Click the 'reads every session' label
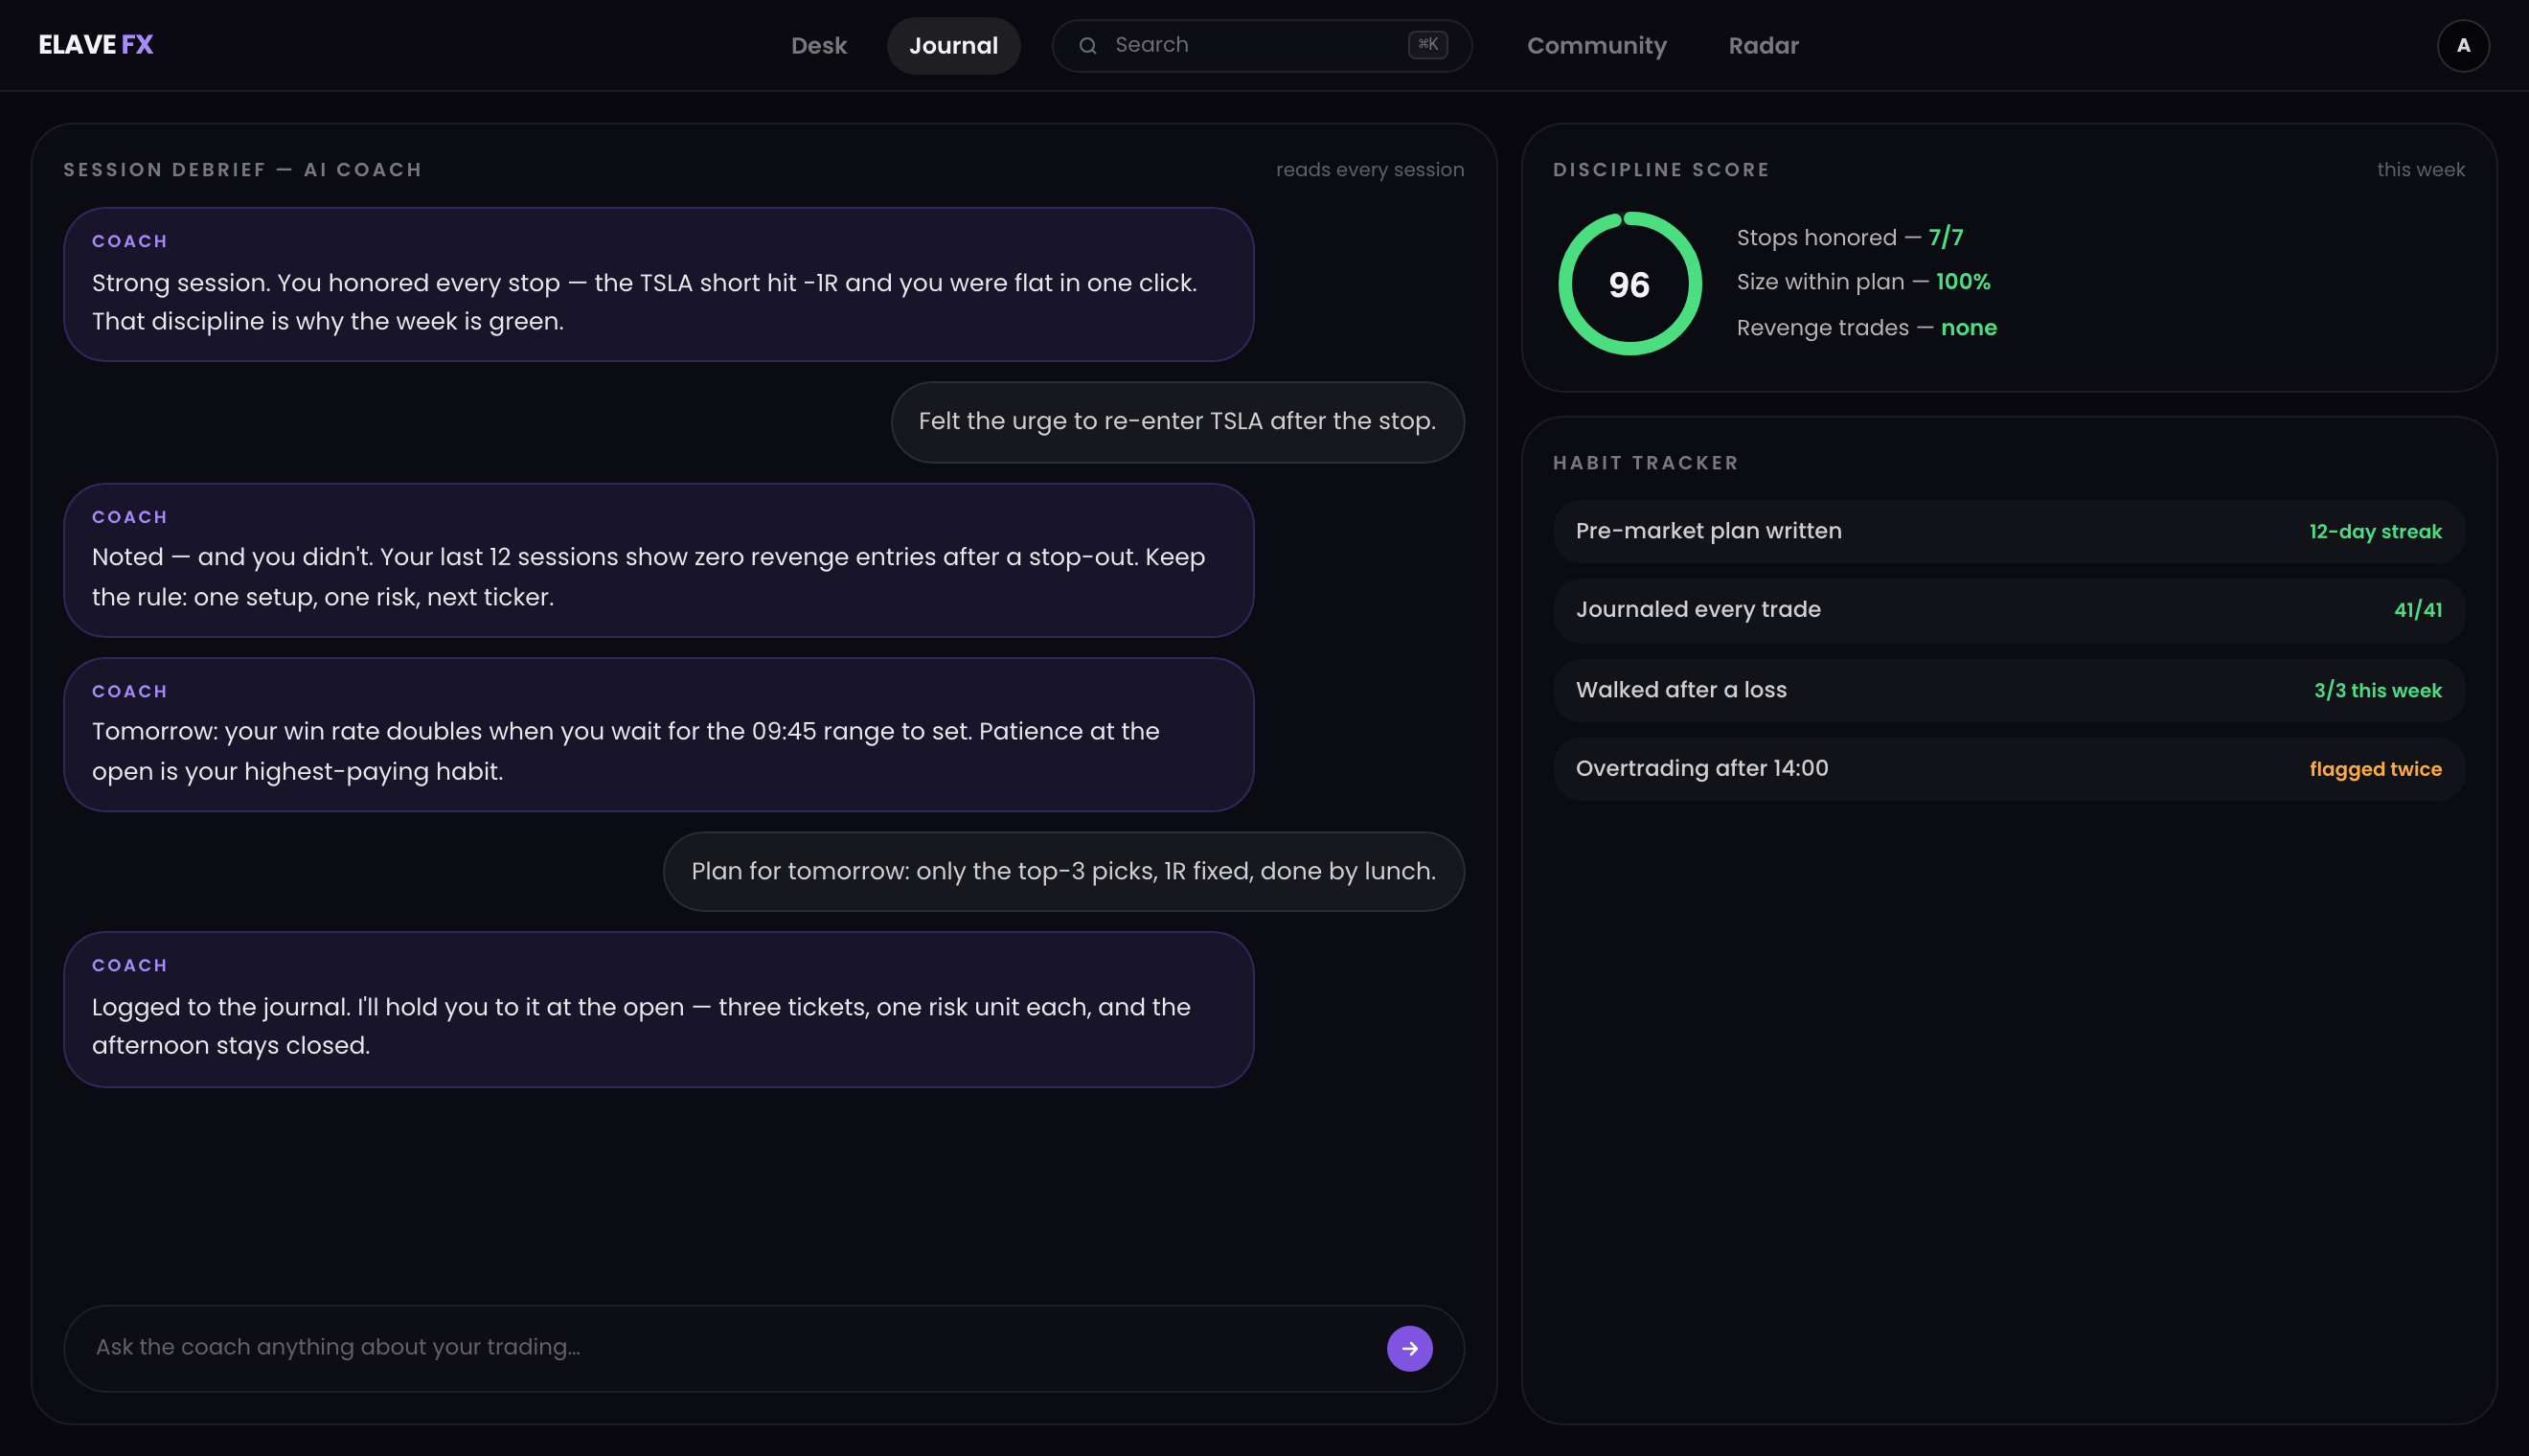Screen dimensions: 2529x1456 point(1369,170)
